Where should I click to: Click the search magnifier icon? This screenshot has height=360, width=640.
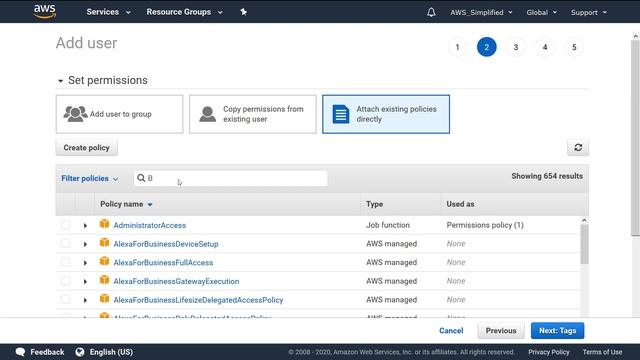[141, 178]
